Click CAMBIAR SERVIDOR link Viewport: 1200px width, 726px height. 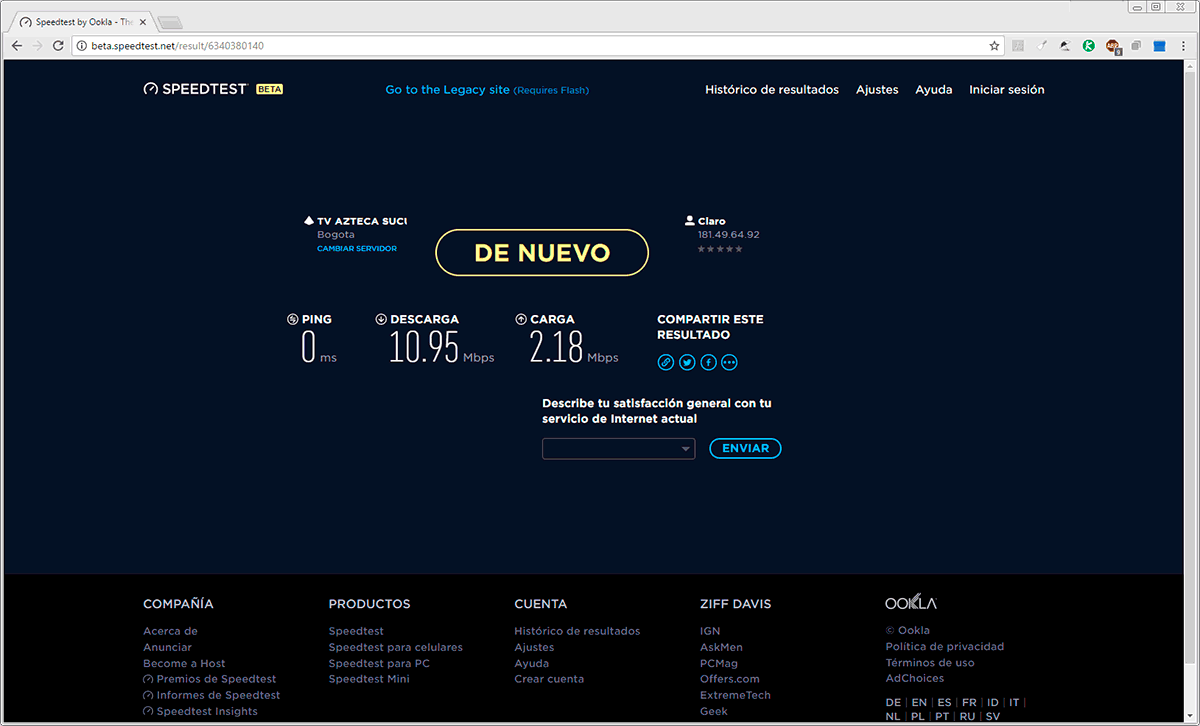click(x=357, y=249)
